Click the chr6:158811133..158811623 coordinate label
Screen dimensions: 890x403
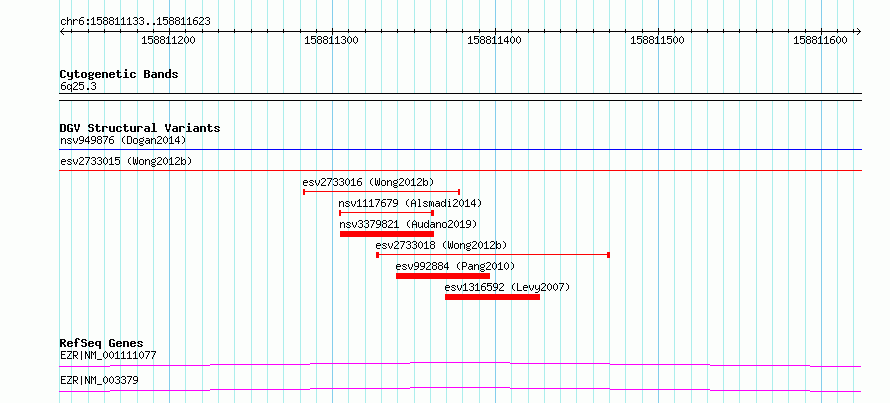(x=135, y=22)
